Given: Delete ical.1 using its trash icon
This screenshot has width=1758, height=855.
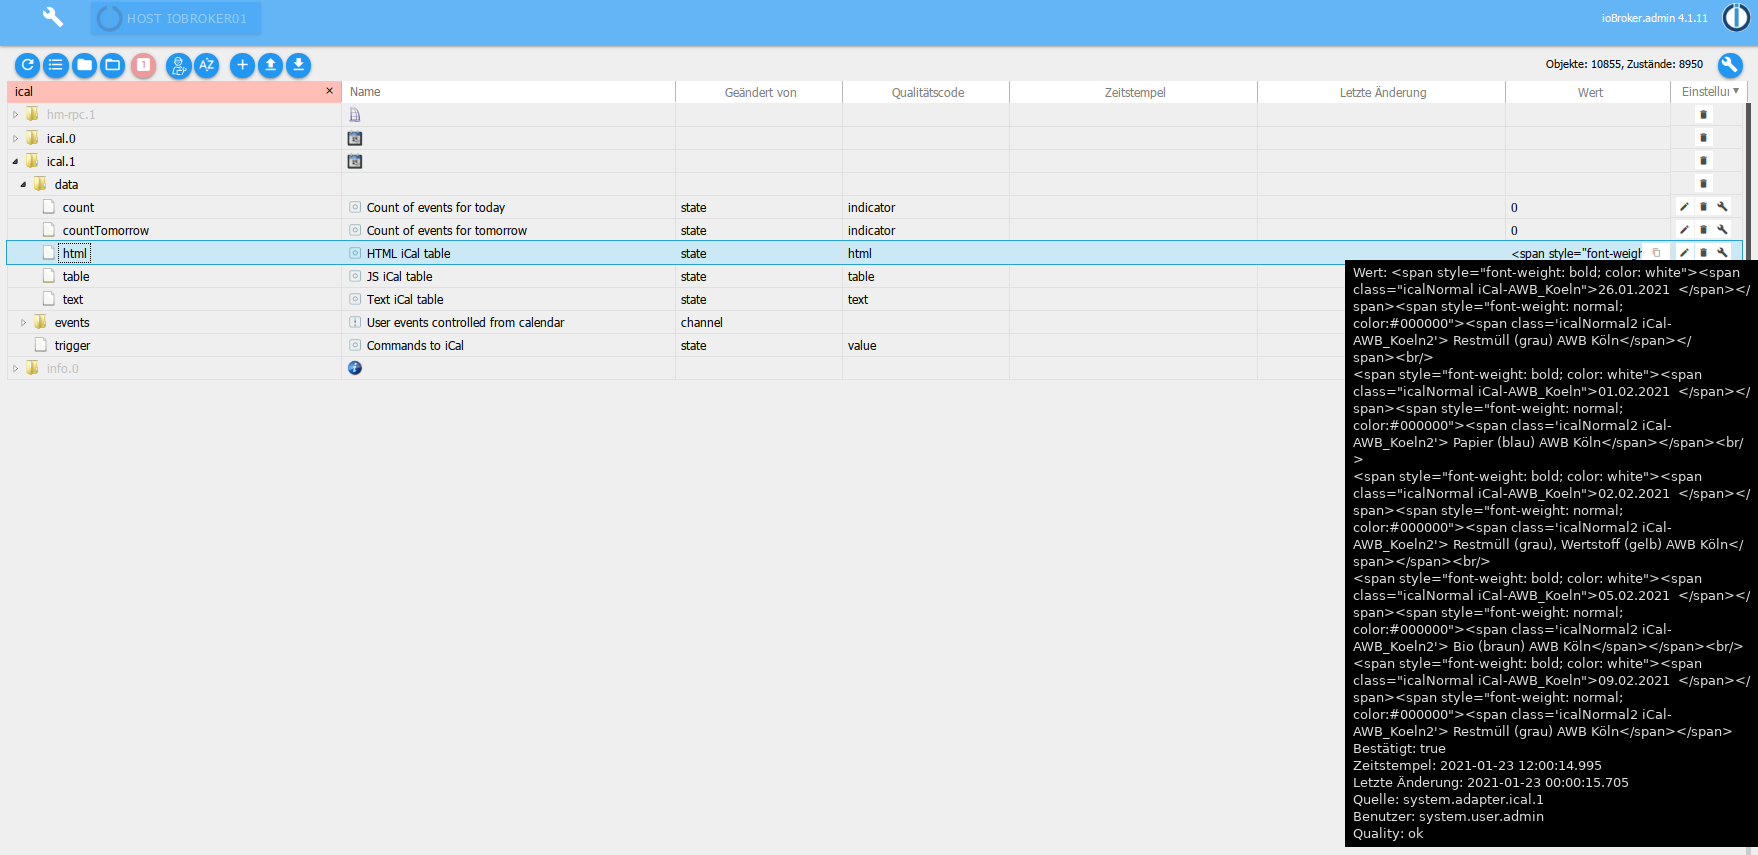Looking at the screenshot, I should click(1704, 161).
